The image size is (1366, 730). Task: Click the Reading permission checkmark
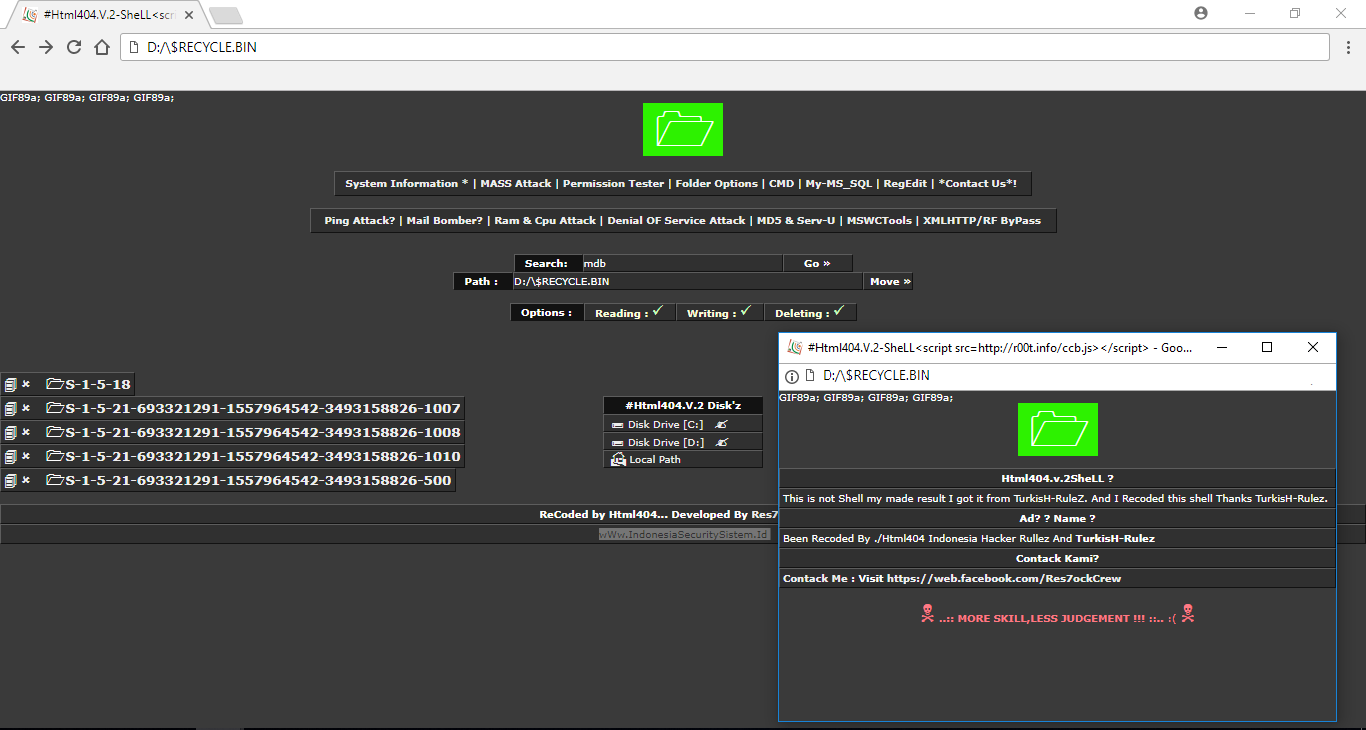pyautogui.click(x=658, y=311)
